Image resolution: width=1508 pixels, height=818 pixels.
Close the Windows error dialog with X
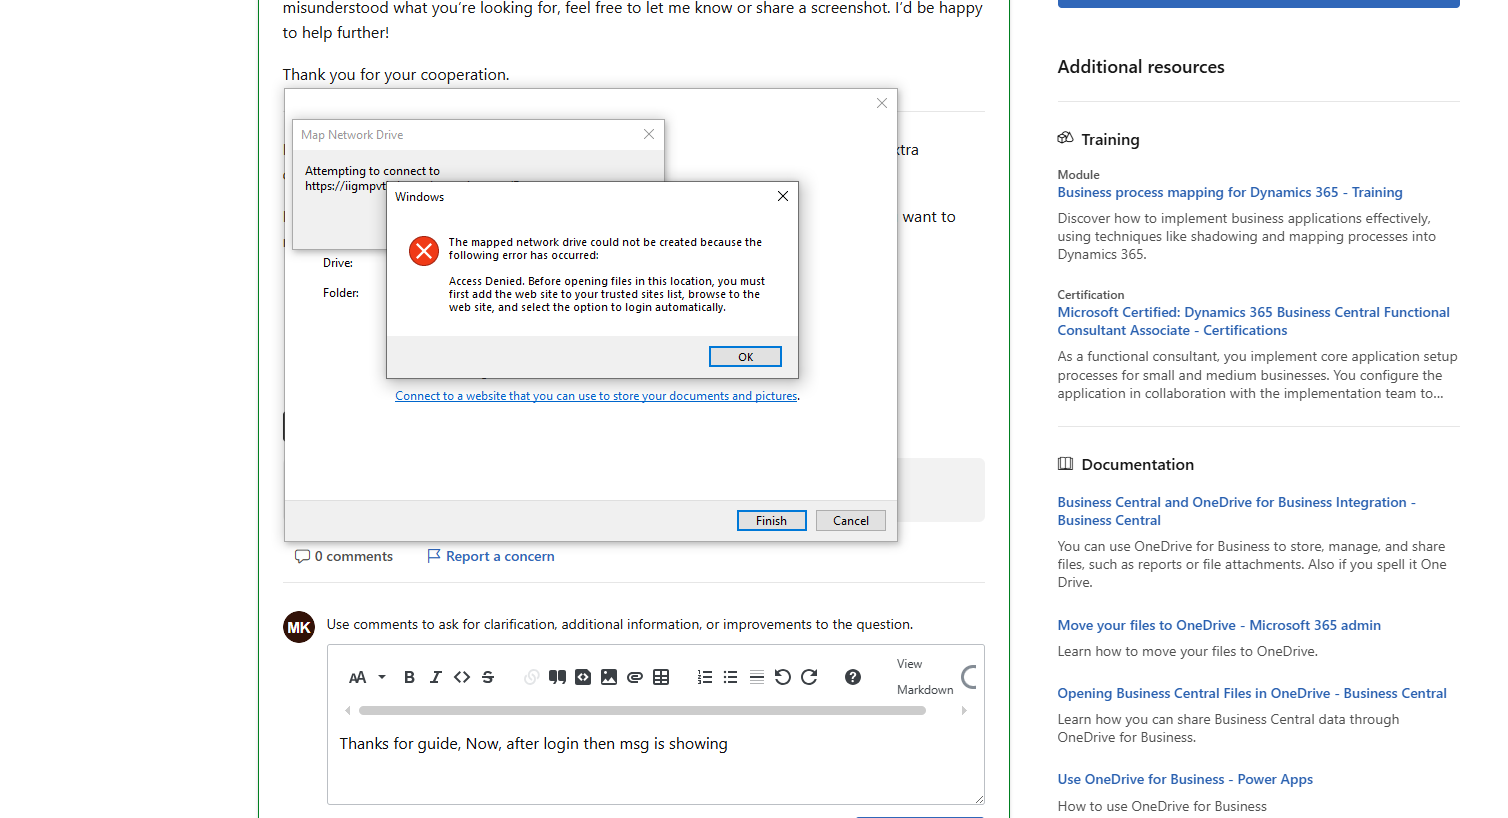tap(783, 196)
